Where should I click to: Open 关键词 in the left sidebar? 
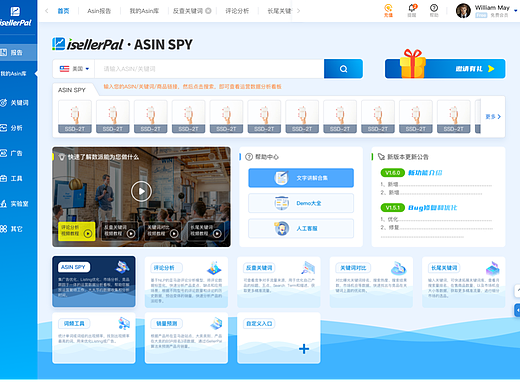pos(15,103)
